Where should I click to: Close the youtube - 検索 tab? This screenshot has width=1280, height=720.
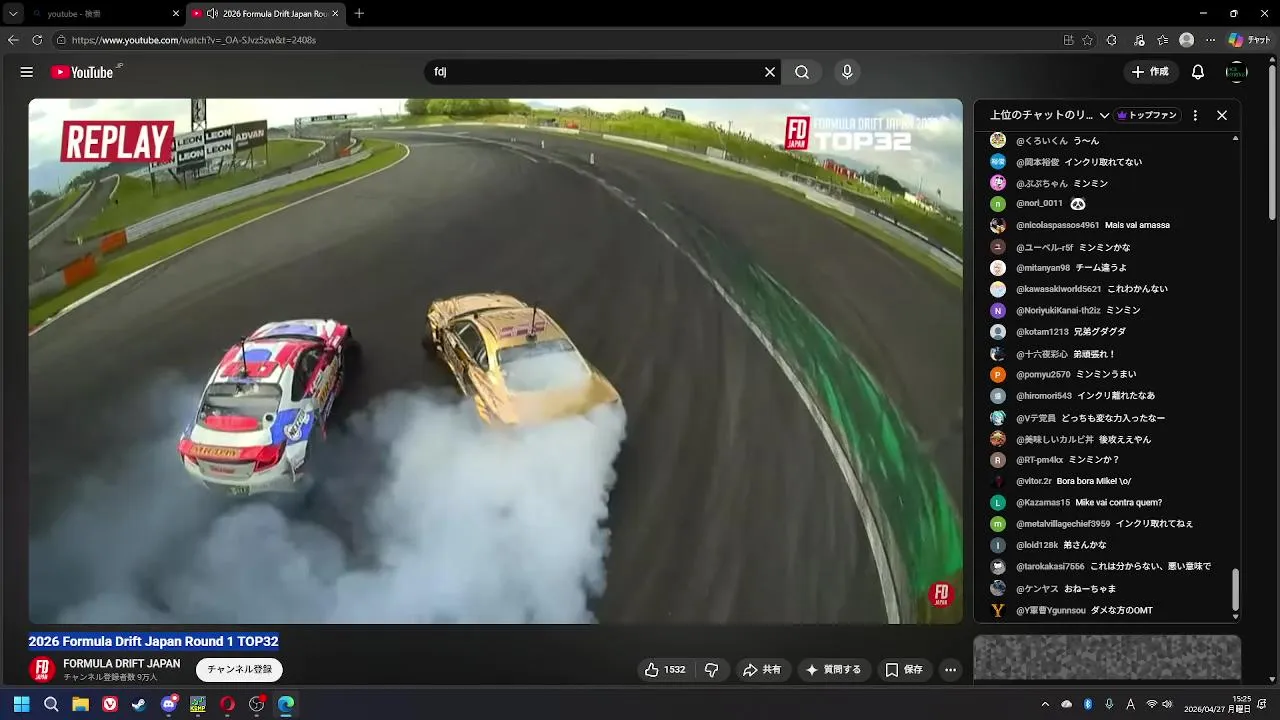click(176, 13)
